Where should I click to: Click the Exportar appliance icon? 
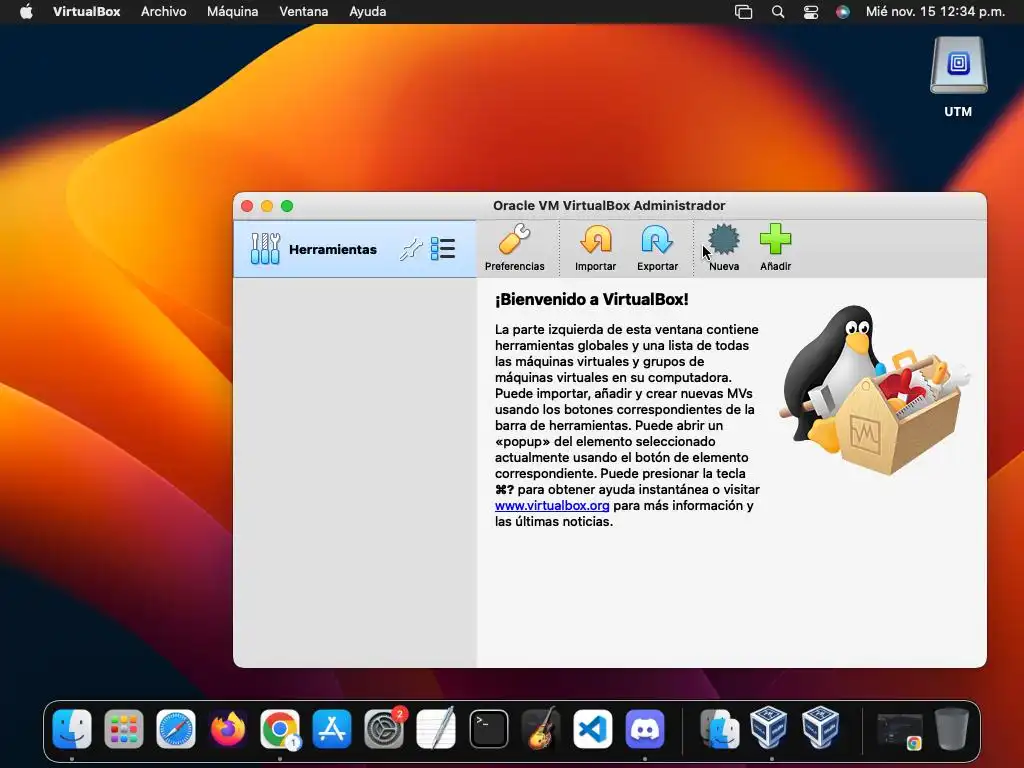(657, 248)
